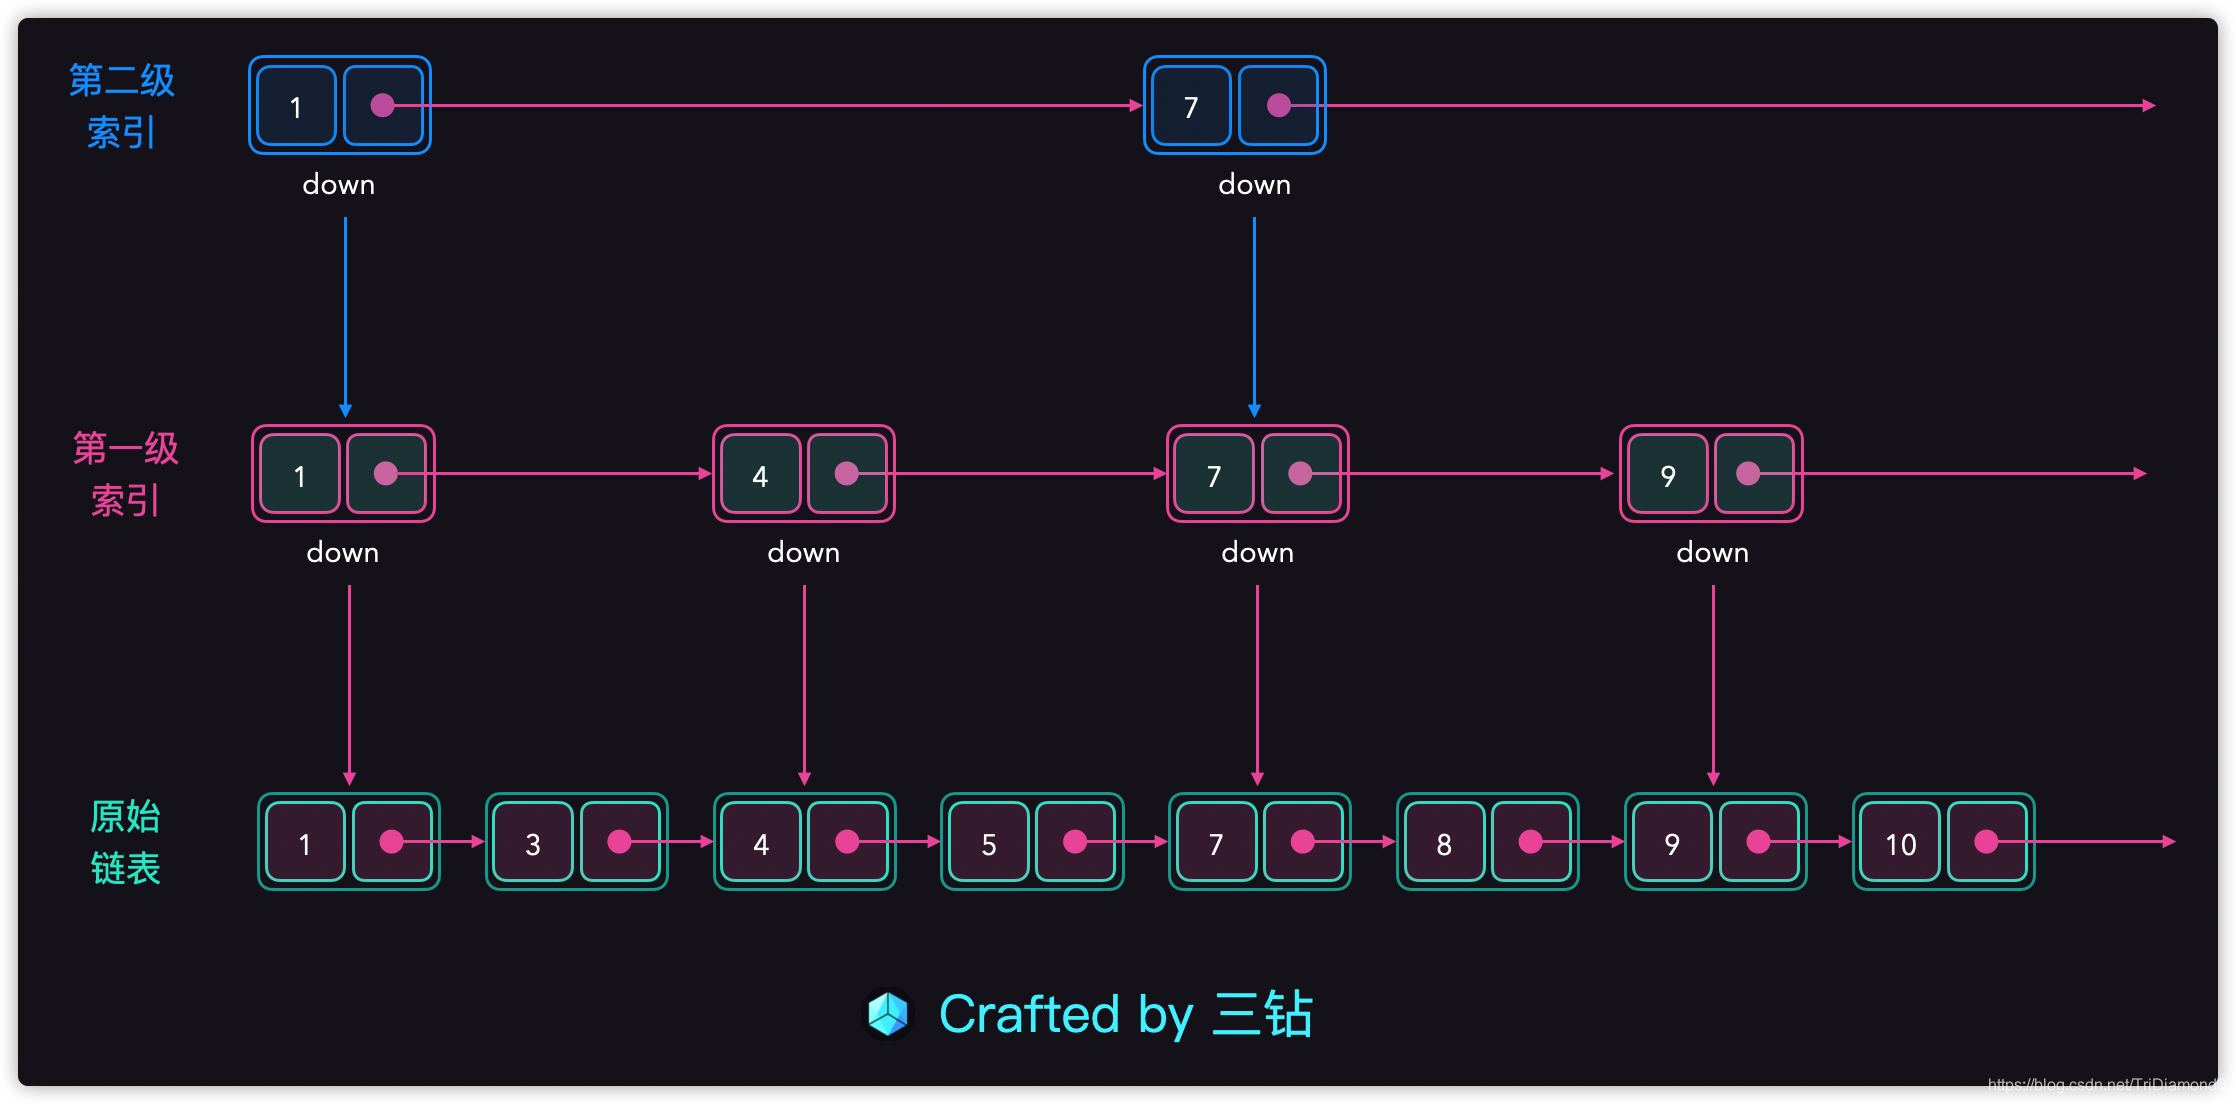Image resolution: width=2236 pixels, height=1104 pixels.
Task: Click the down label under second-level node 1
Action: [339, 185]
